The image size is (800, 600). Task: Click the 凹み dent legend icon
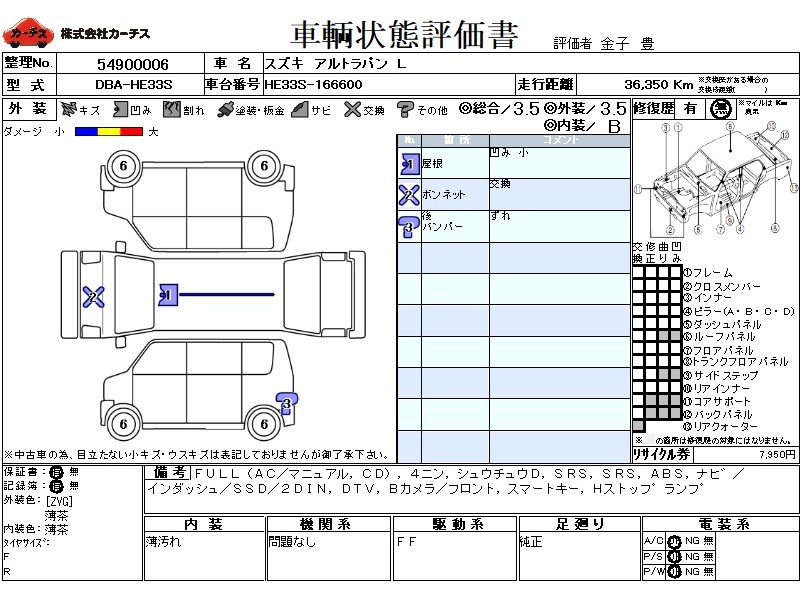120,109
